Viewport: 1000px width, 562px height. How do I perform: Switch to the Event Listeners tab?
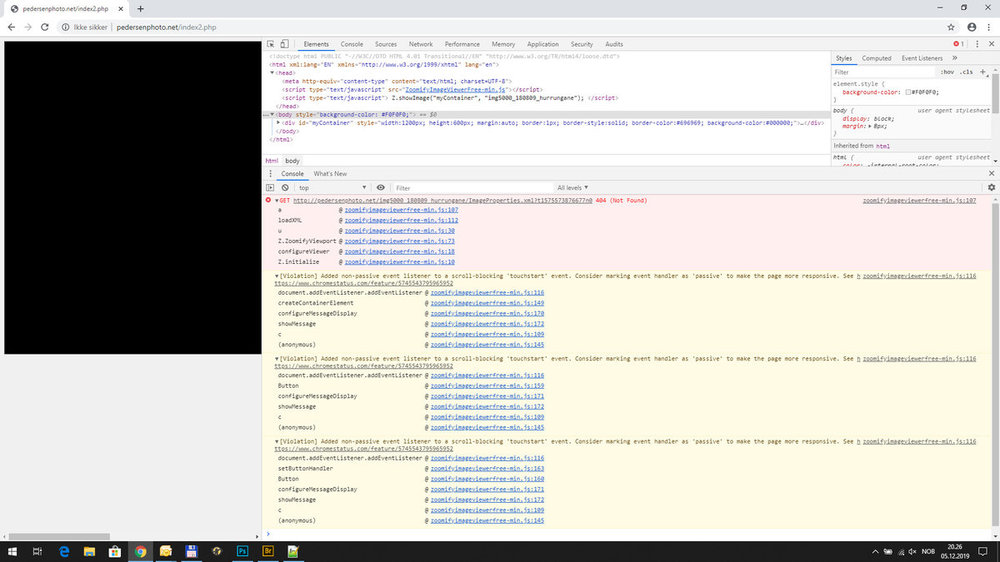coord(921,58)
